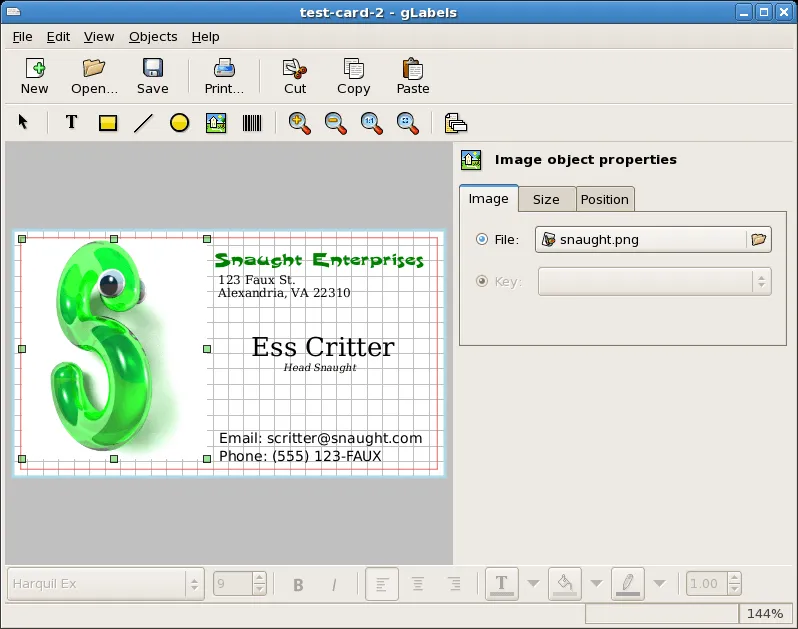Open the Objects menu
798x629 pixels.
[x=153, y=36]
